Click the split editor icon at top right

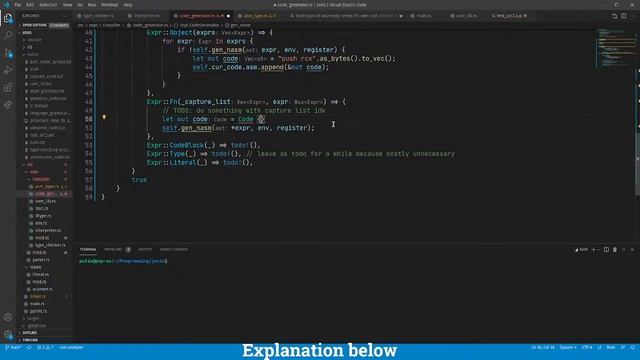pyautogui.click(x=624, y=16)
